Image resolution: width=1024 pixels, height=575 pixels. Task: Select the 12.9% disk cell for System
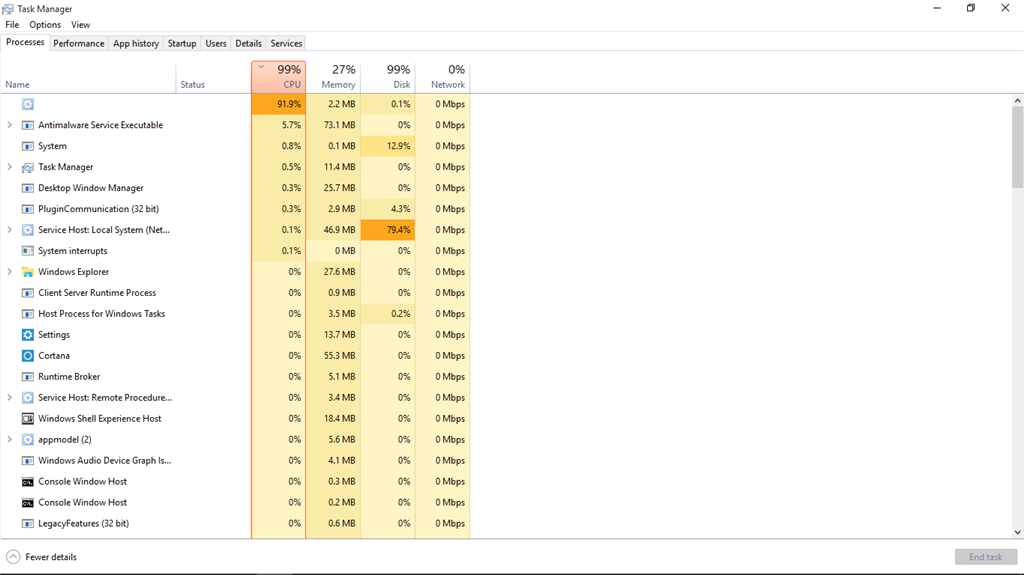point(388,146)
